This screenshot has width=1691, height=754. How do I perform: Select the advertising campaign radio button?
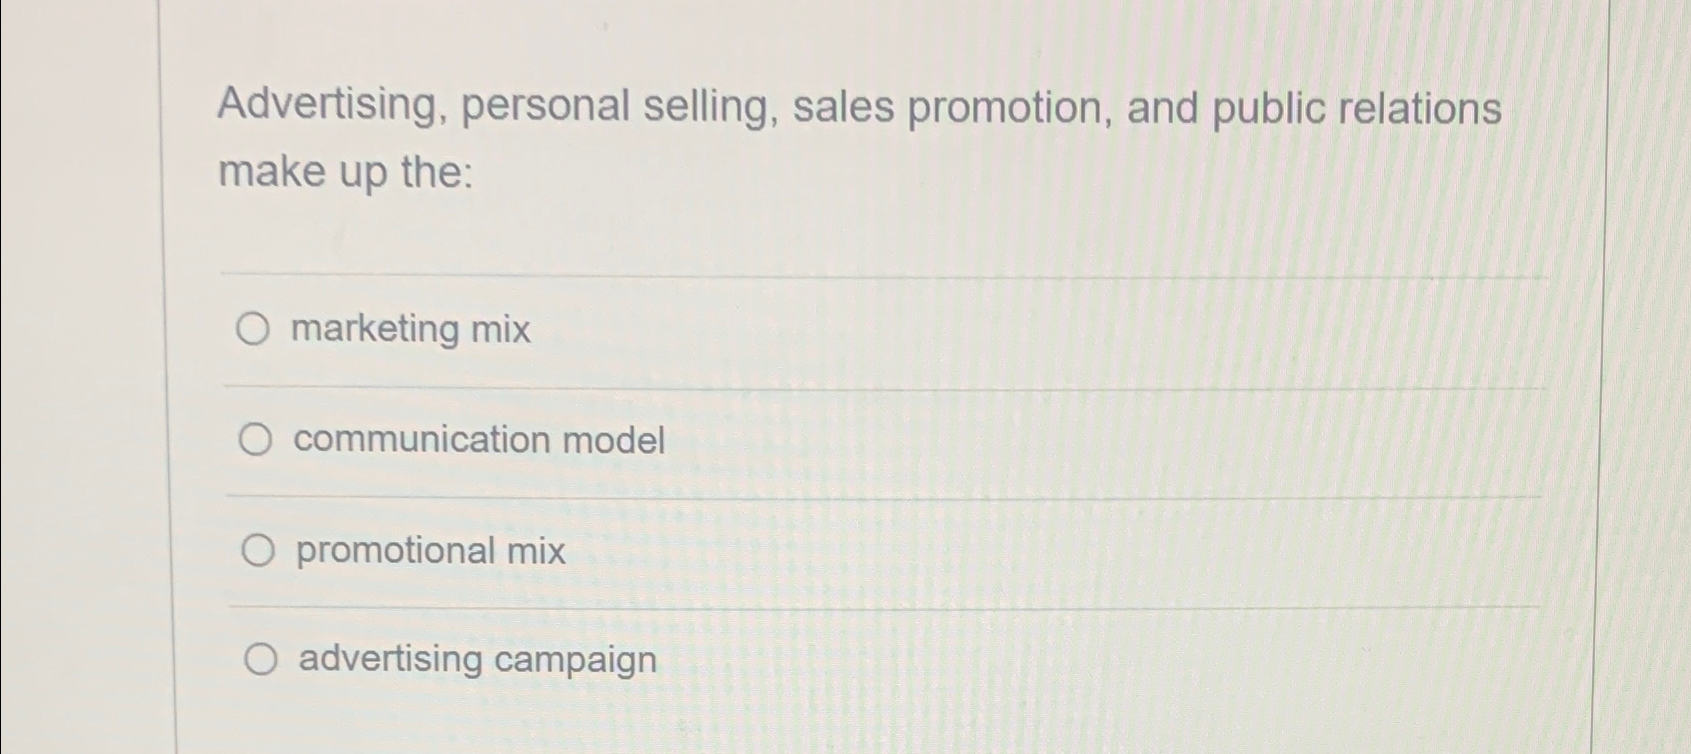pos(262,658)
